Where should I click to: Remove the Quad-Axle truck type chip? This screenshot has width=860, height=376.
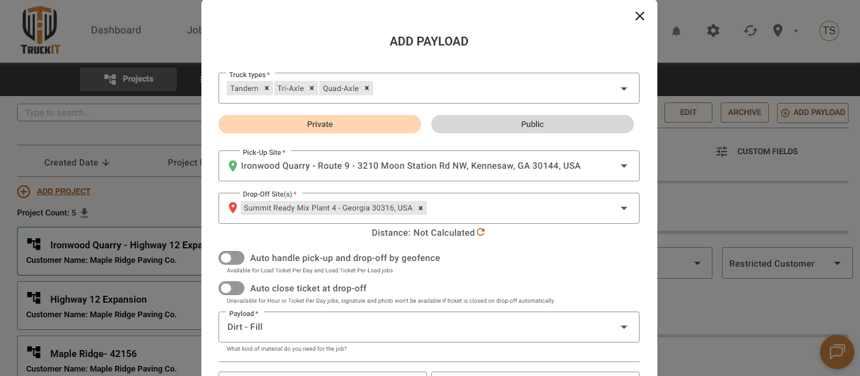(366, 88)
